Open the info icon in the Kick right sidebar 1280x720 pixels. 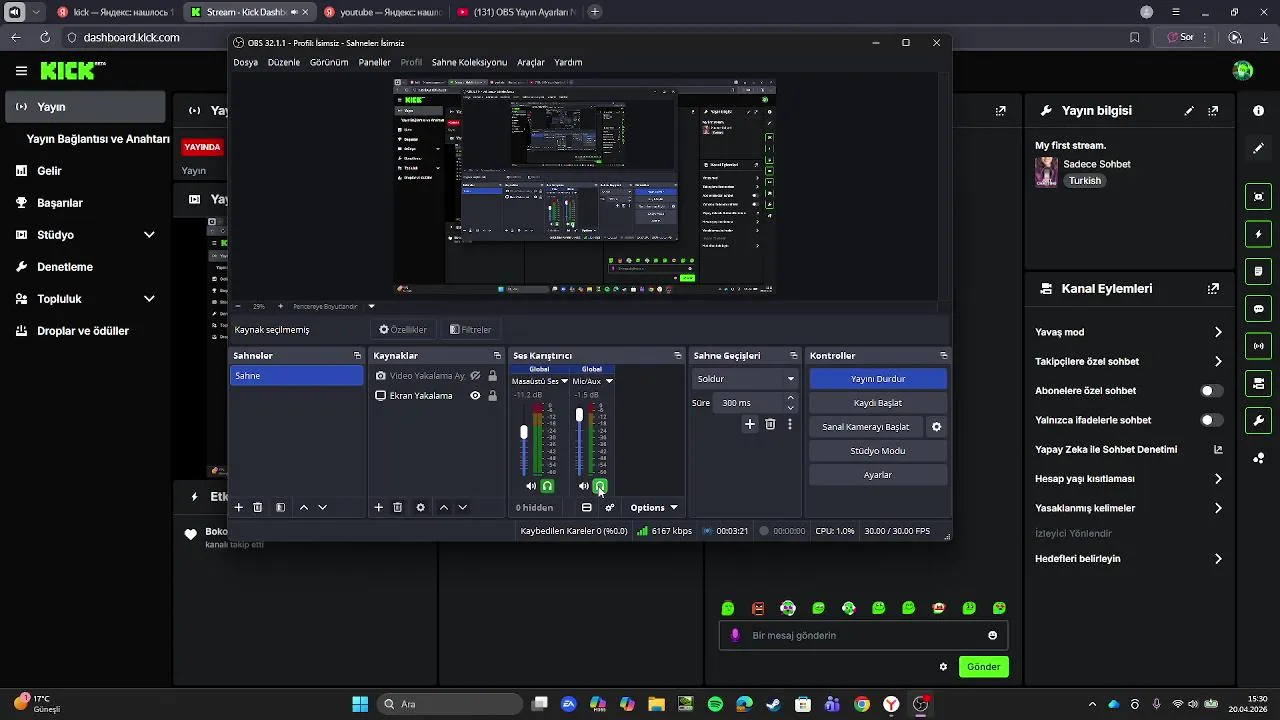pyautogui.click(x=1259, y=111)
